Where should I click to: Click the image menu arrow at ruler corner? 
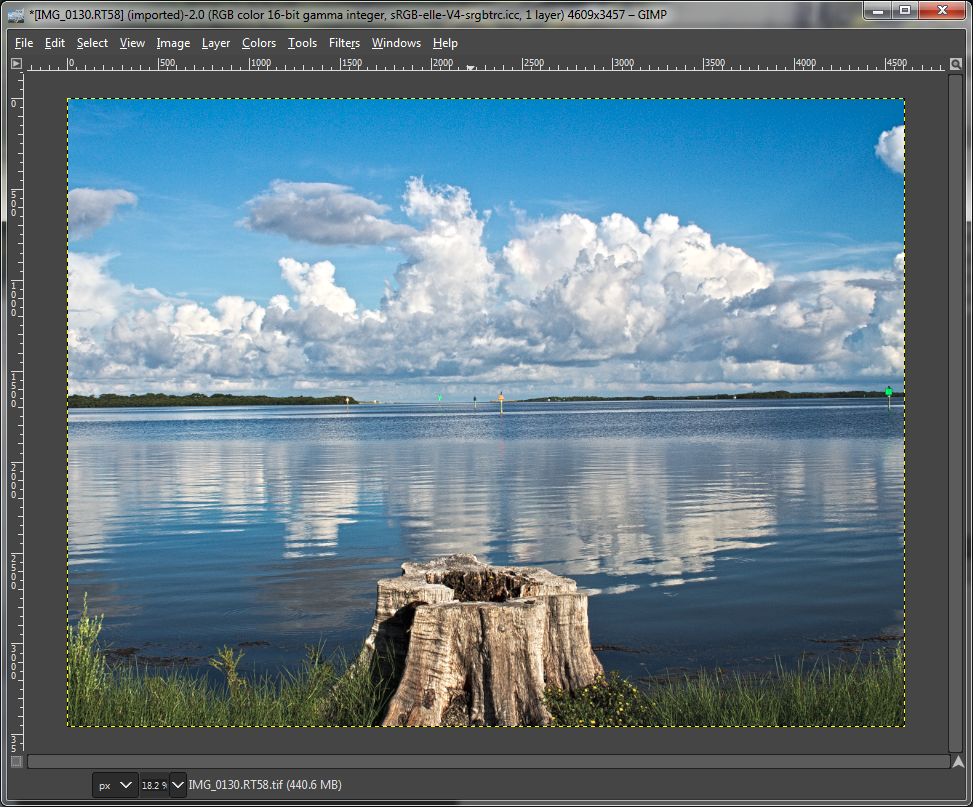click(x=16, y=63)
